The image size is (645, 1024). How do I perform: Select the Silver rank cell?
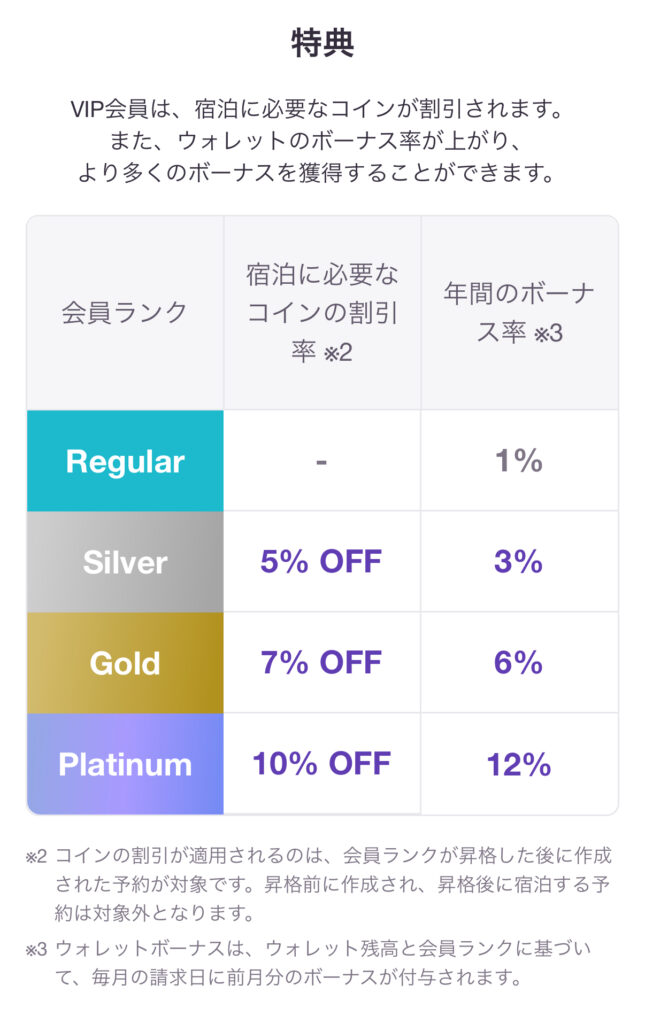pos(125,562)
